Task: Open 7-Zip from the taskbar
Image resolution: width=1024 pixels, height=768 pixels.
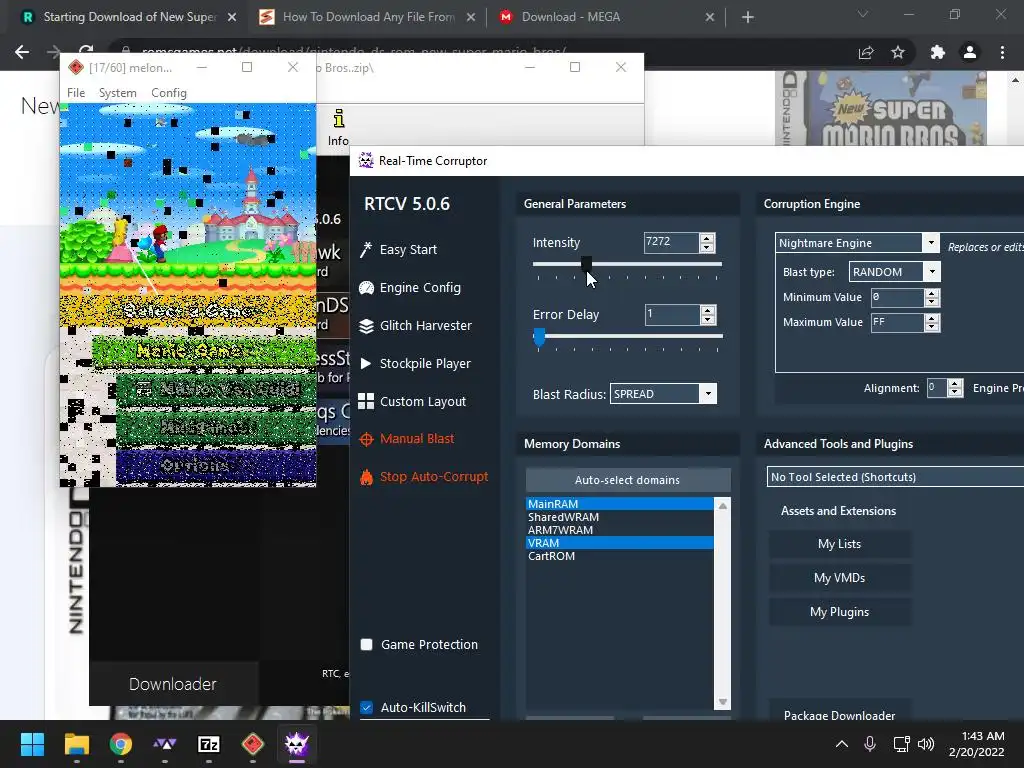Action: 209,744
